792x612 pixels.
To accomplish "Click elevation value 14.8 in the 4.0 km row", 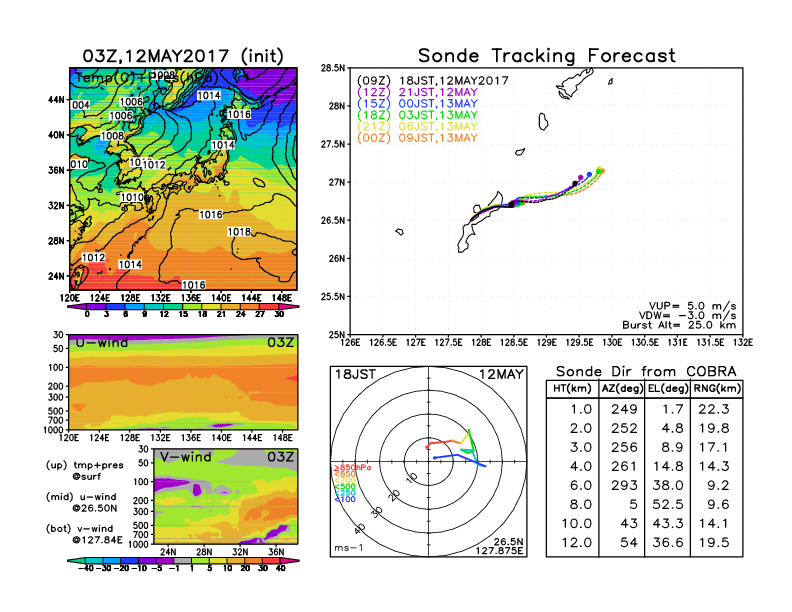I will (x=668, y=467).
